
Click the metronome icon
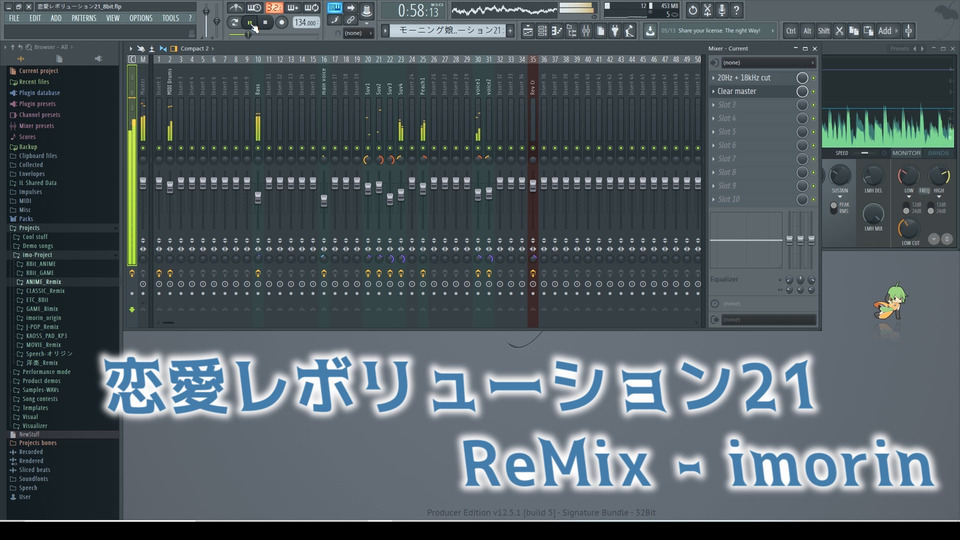point(235,8)
